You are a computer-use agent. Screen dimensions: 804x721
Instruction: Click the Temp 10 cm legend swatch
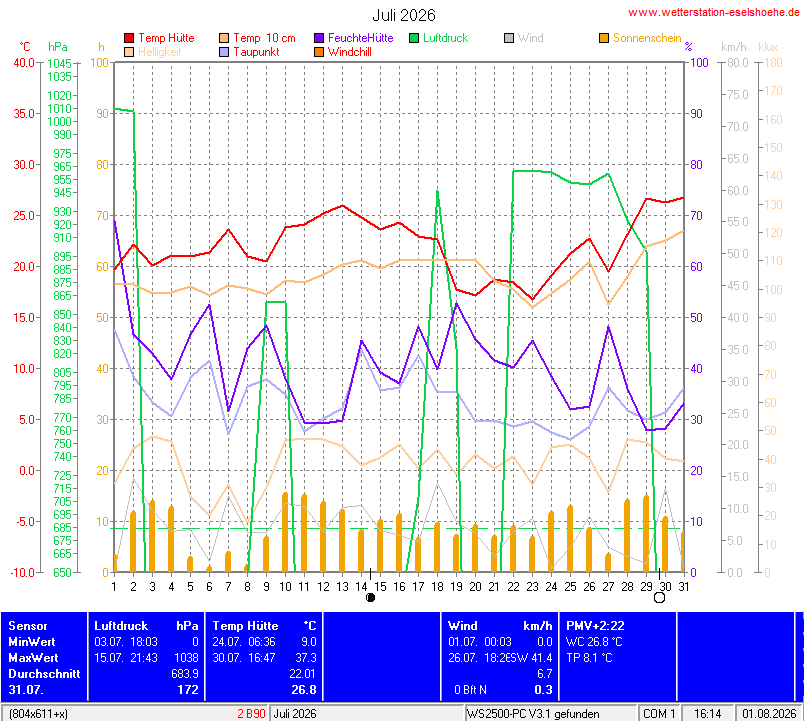coord(224,38)
